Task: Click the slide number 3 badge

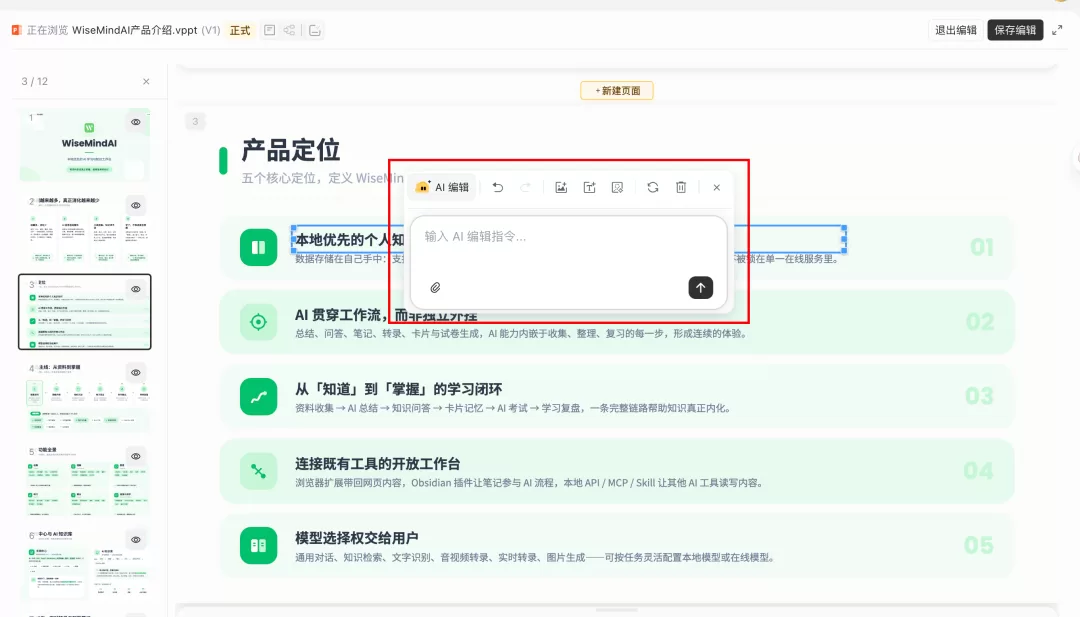Action: tap(195, 121)
